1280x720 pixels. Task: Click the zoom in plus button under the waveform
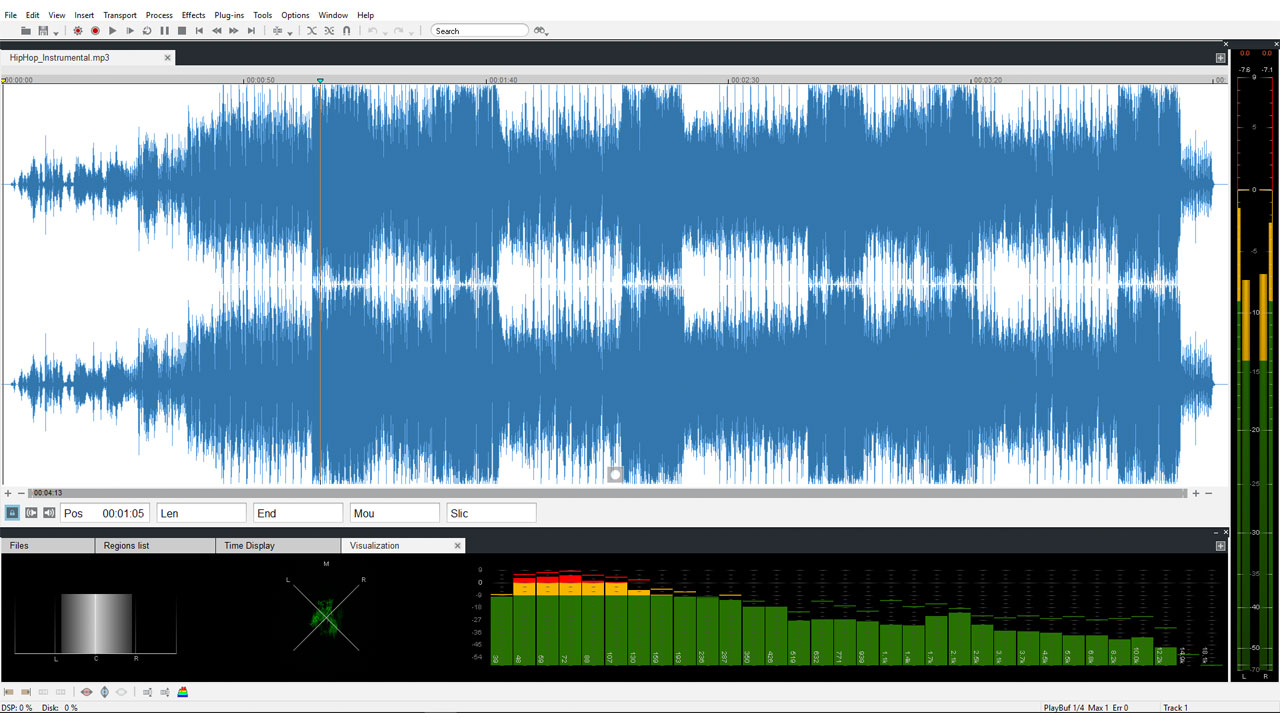pyautogui.click(x=8, y=492)
